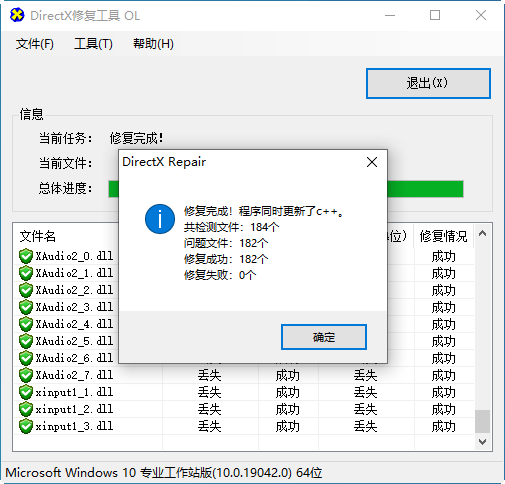505x484 pixels.
Task: Click the DirectX app icon in the title bar
Action: [17, 15]
